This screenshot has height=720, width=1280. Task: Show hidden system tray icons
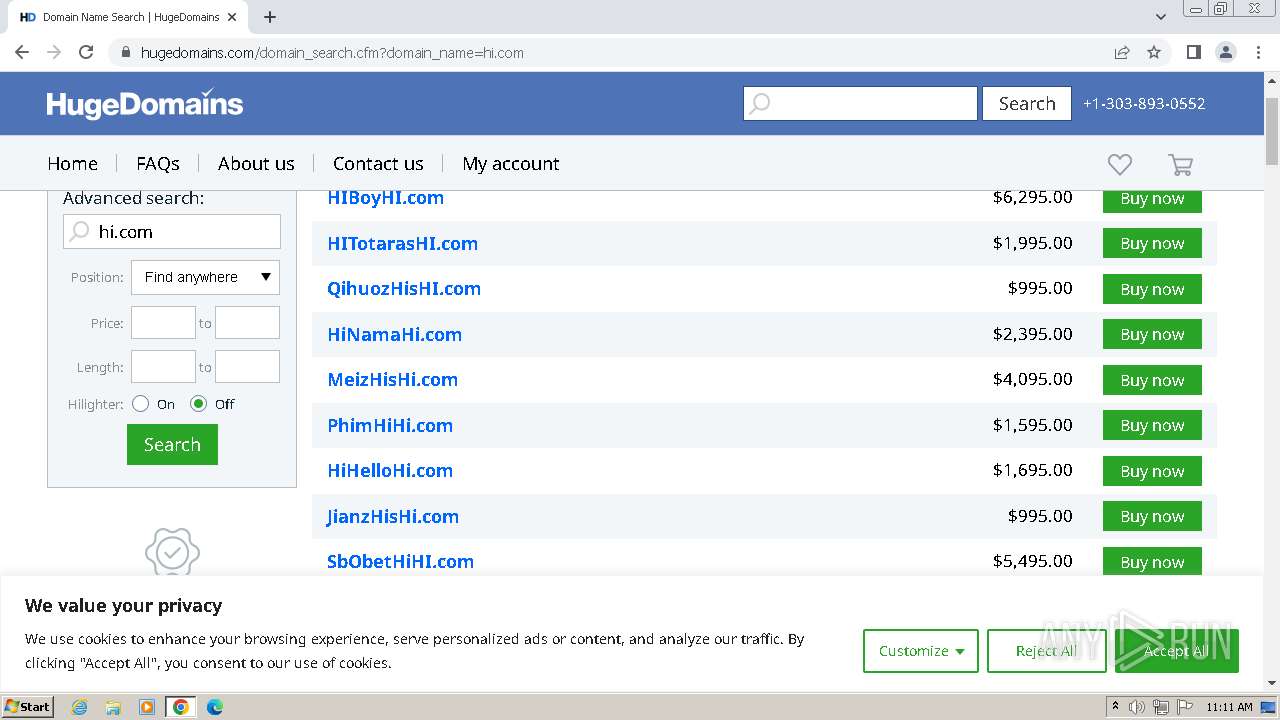1115,707
